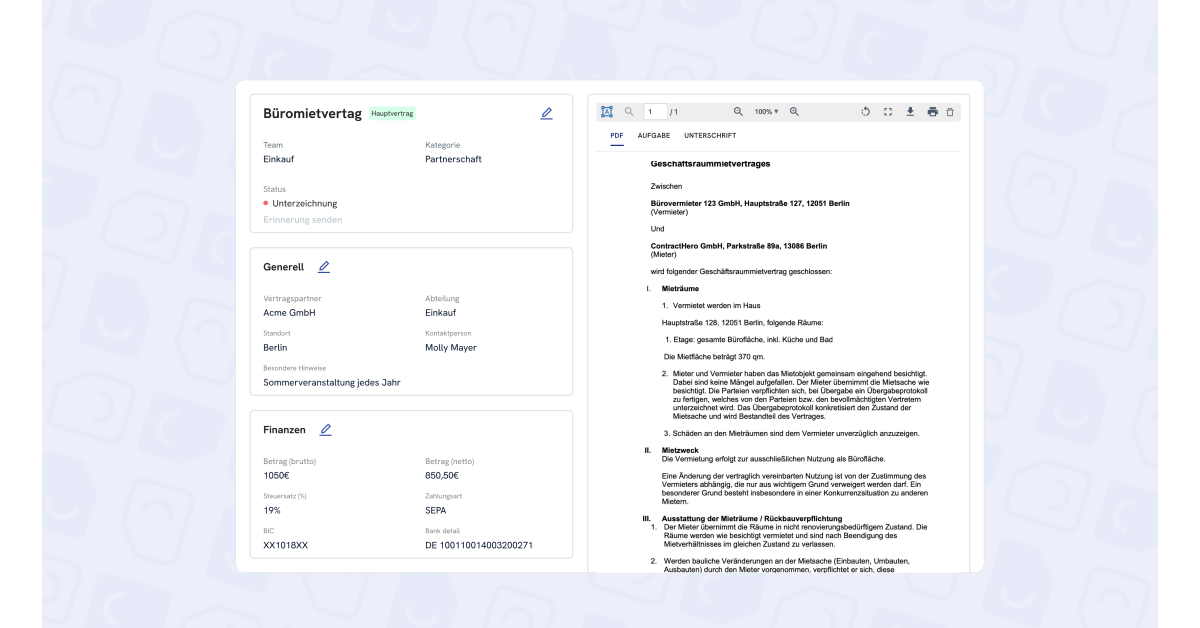Click the ContractHero GmbH line in PDF

coord(739,246)
